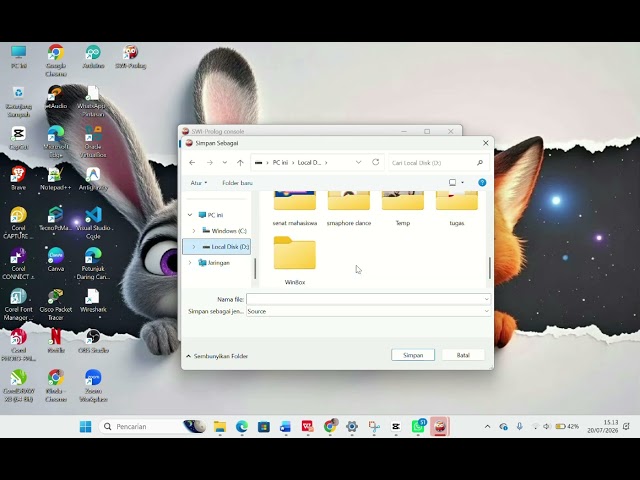This screenshot has width=640, height=480.
Task: Click PC ini in the address bar path
Action: coord(280,162)
